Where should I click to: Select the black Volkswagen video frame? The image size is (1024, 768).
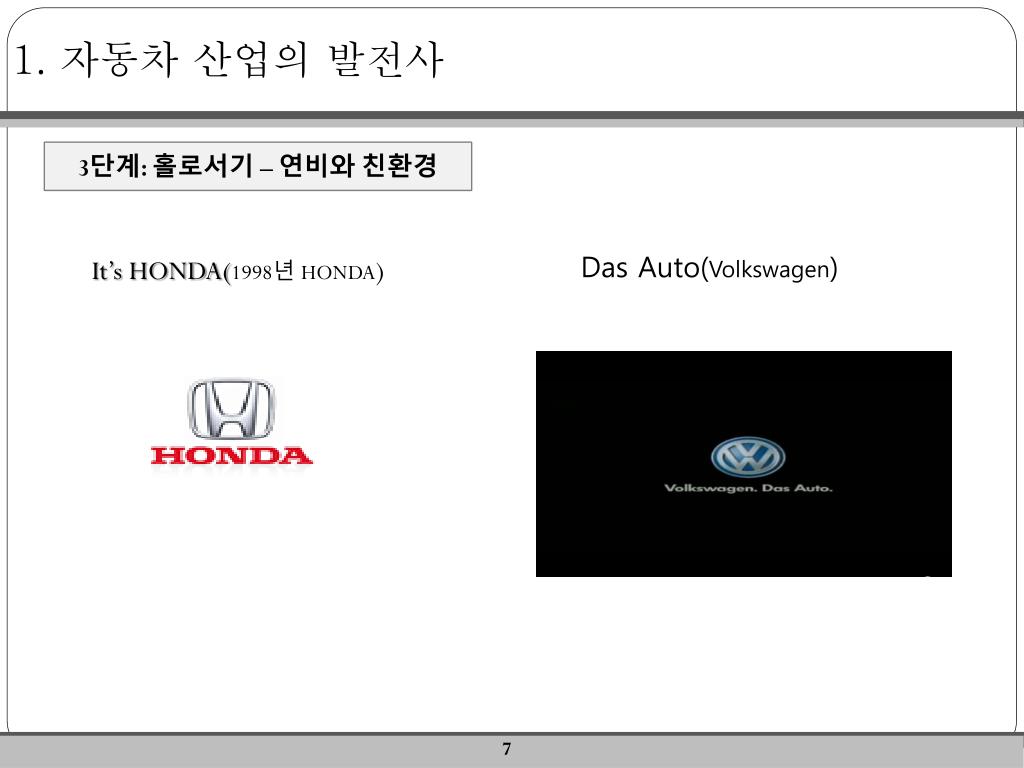pos(744,464)
